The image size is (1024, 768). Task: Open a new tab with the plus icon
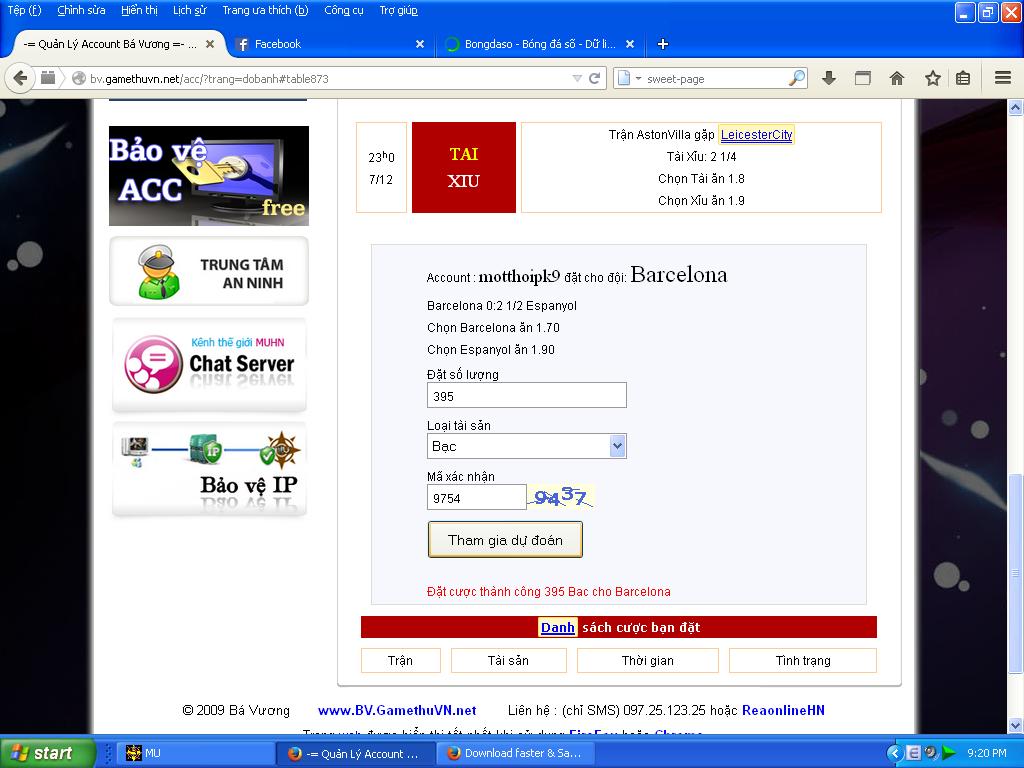tap(663, 44)
